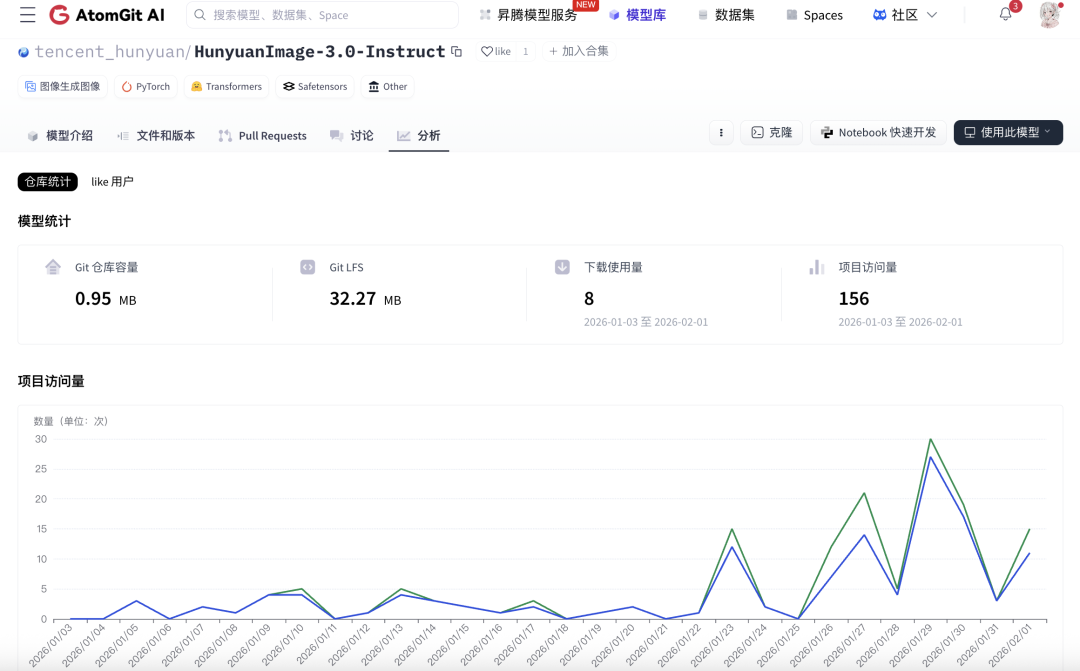
Task: Click the search magnifier icon
Action: 200,14
